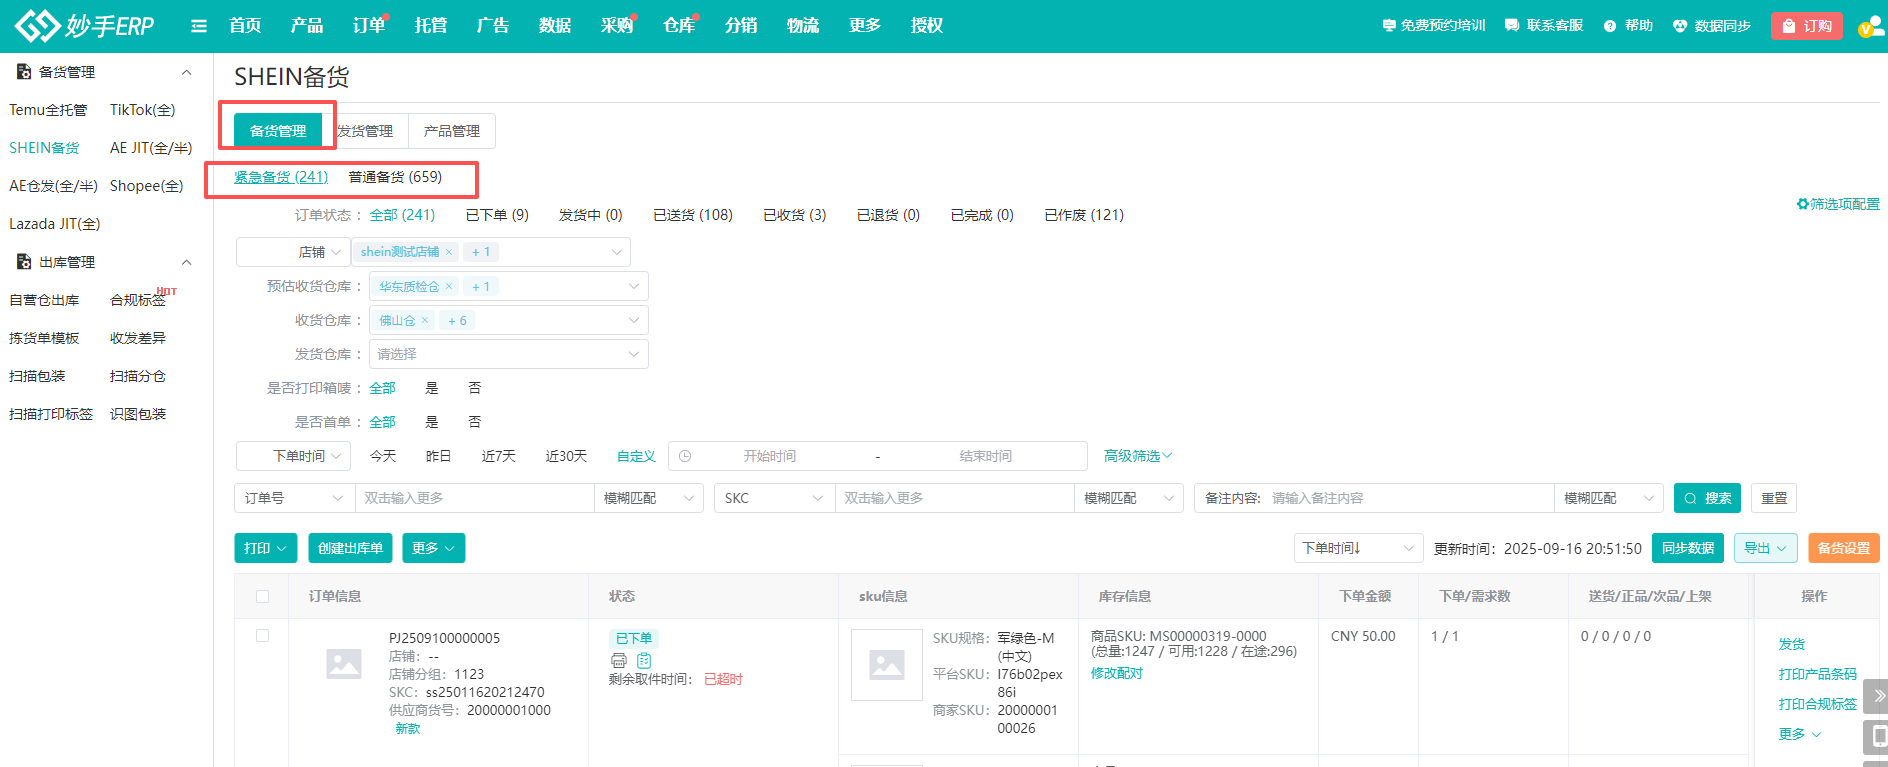
Task: Select 是 for 是否打印箱唛
Action: [432, 388]
